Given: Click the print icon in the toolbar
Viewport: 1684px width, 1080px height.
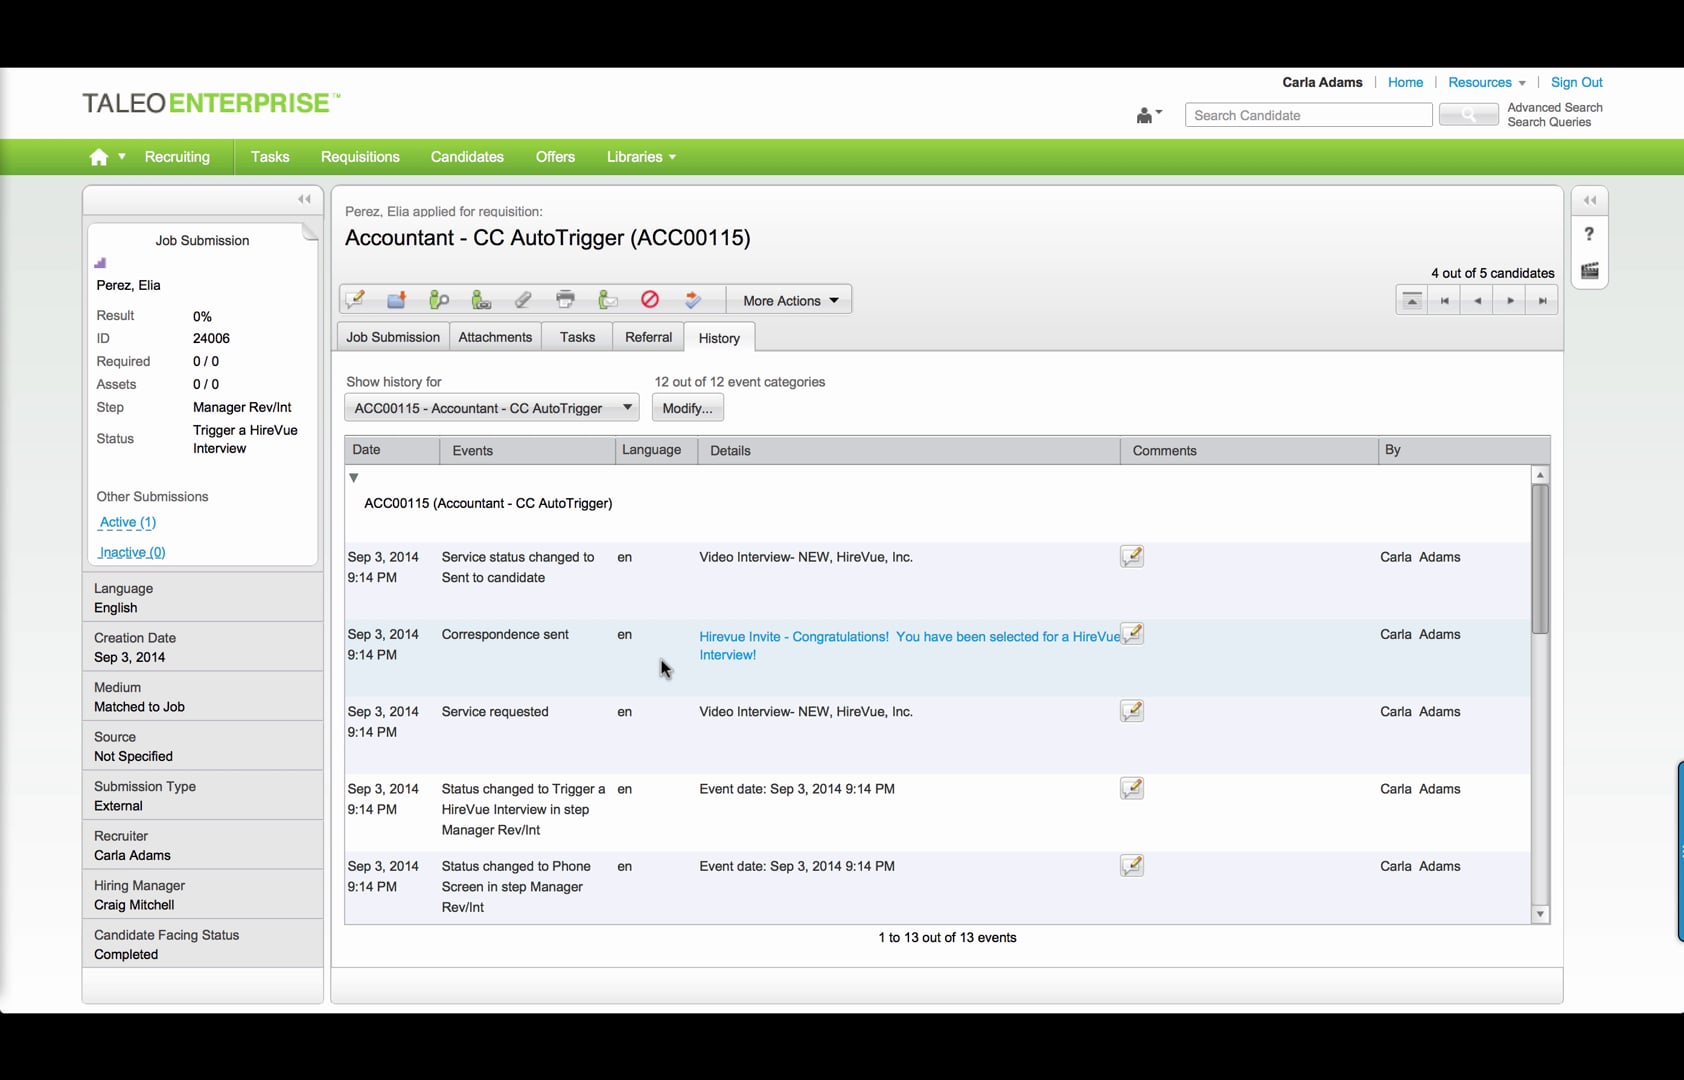Looking at the screenshot, I should (565, 299).
